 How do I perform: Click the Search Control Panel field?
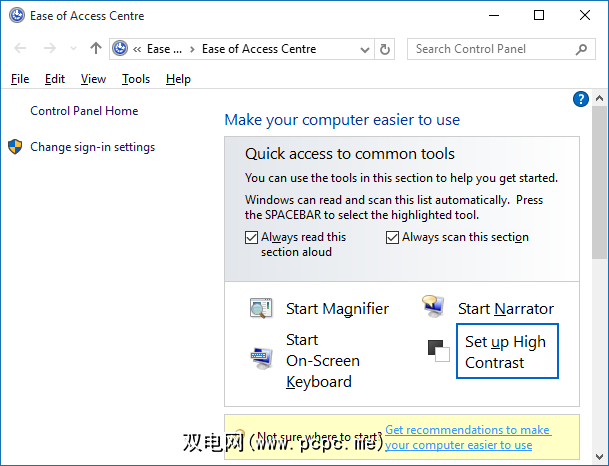click(501, 49)
